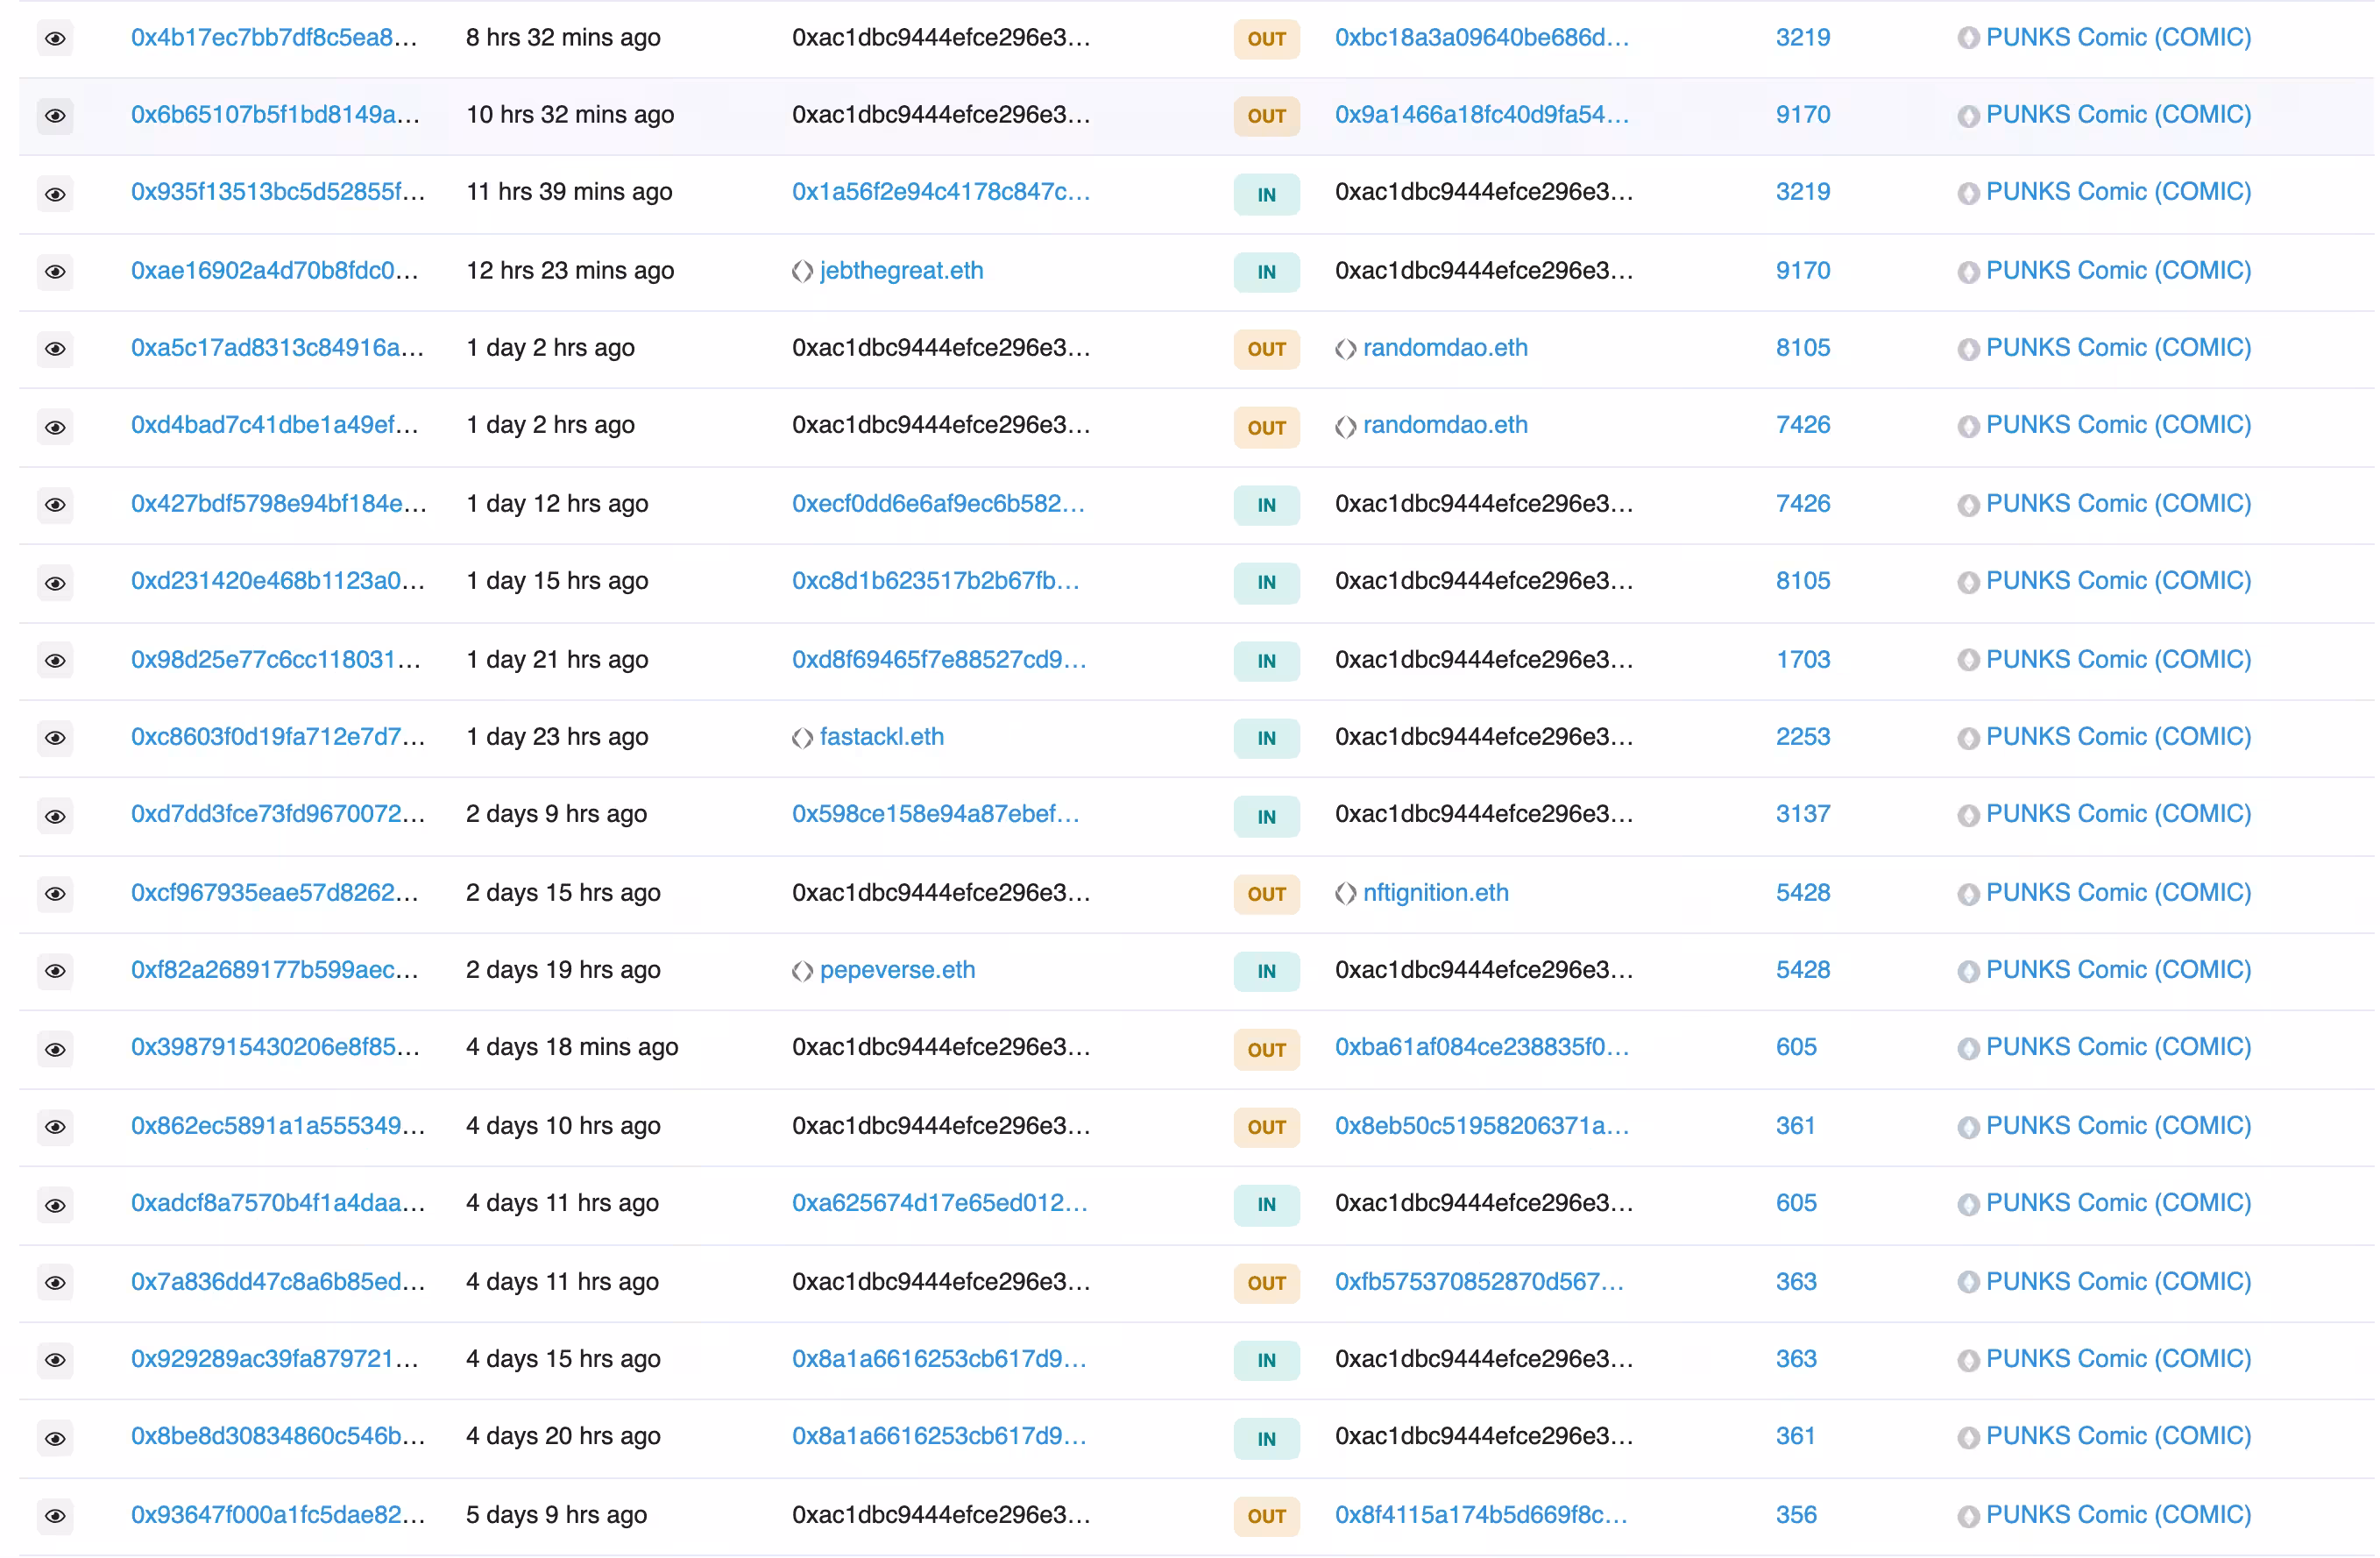
Task: Open token ID 1703 link
Action: click(1802, 660)
